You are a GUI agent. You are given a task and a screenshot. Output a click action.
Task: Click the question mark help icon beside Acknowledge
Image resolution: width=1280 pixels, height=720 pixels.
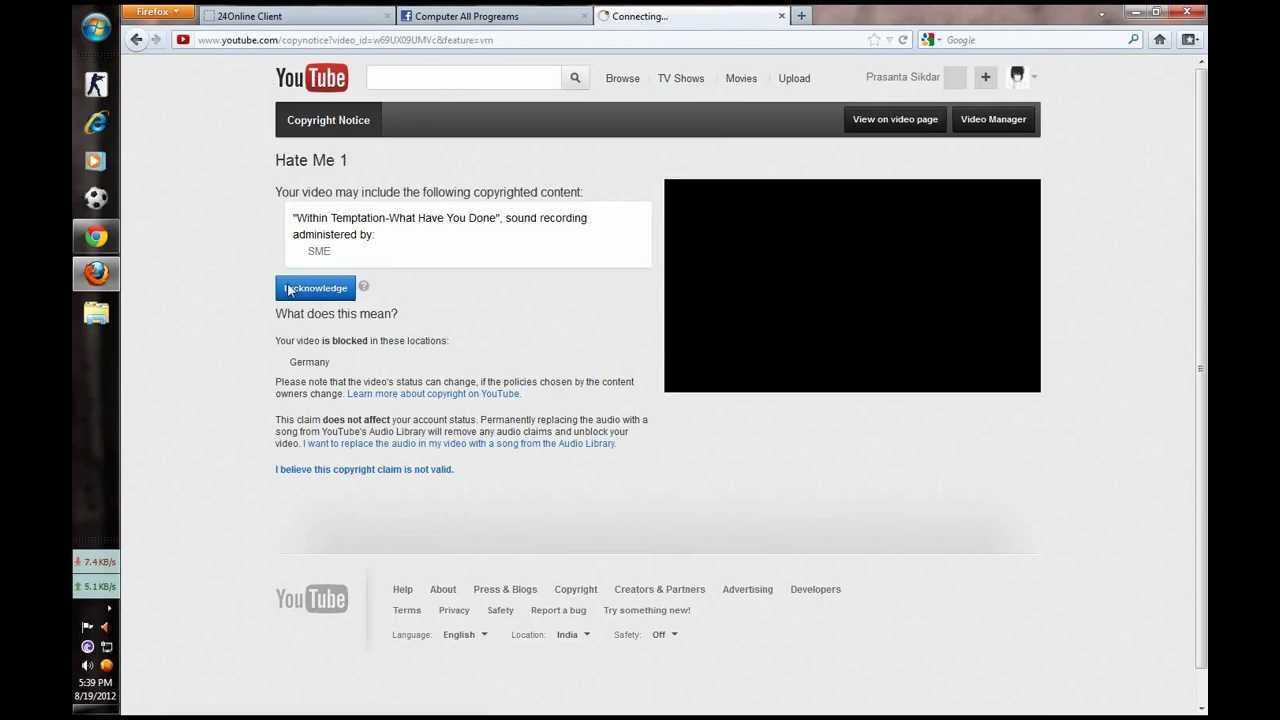[x=364, y=287]
